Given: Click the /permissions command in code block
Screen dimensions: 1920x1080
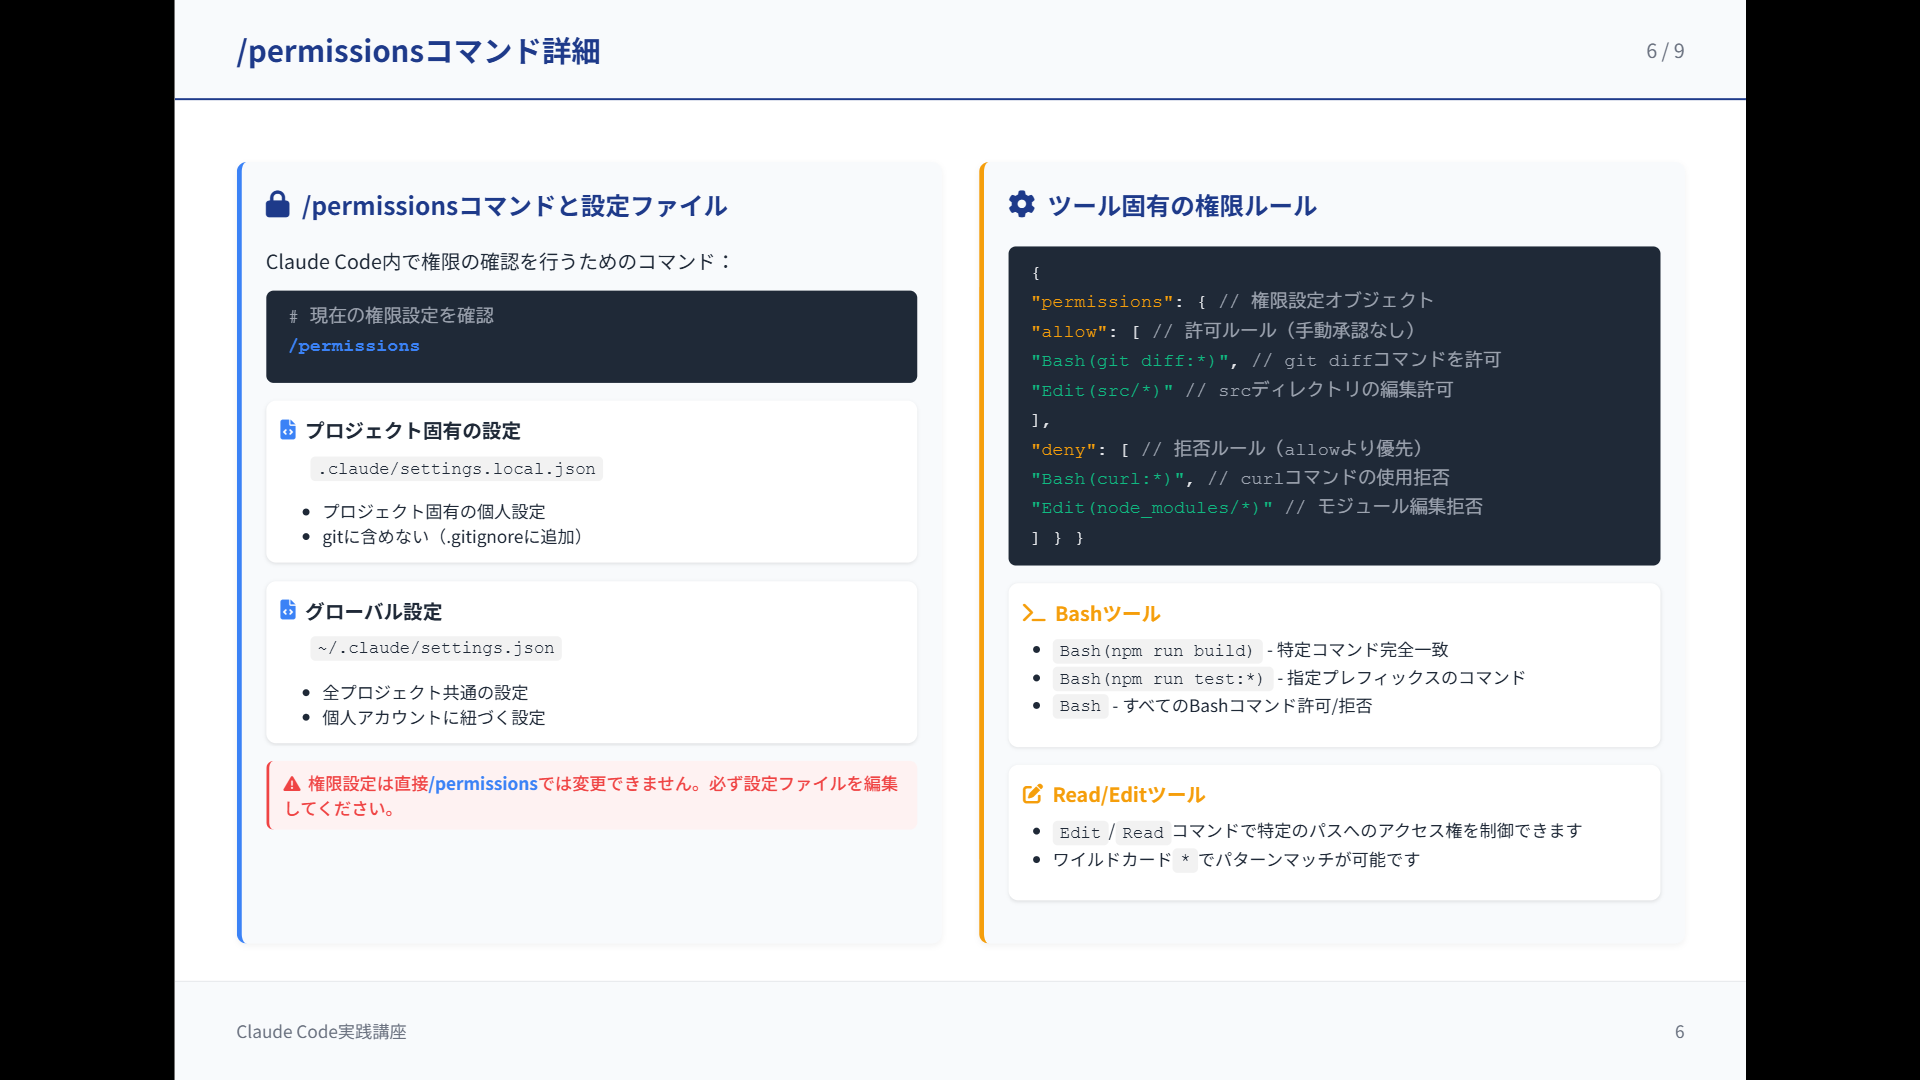Looking at the screenshot, I should (354, 346).
